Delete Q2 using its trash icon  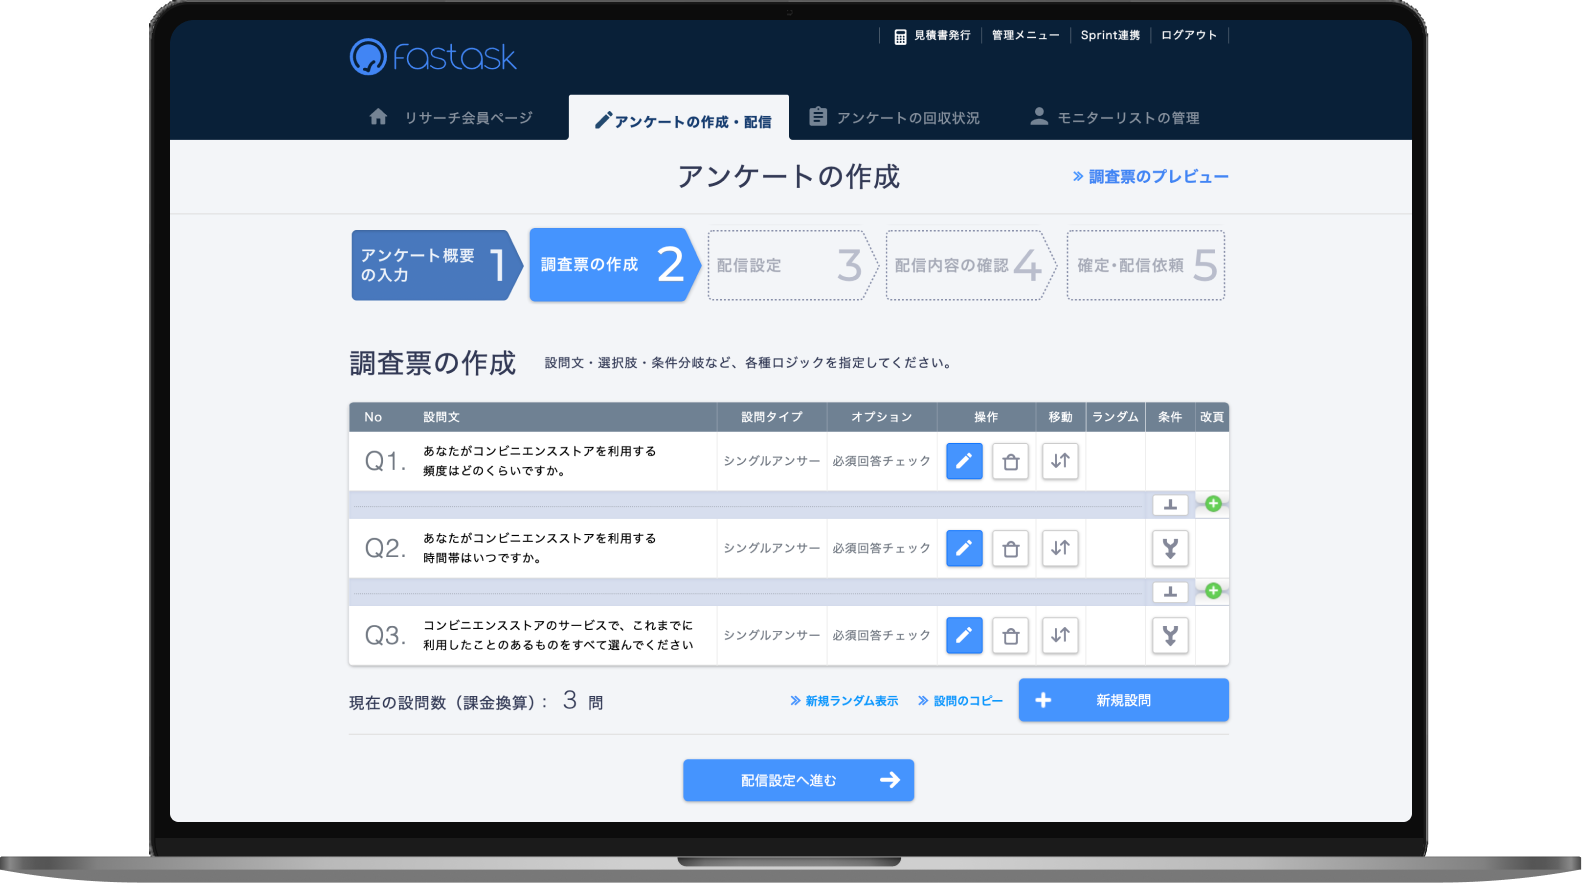1010,548
